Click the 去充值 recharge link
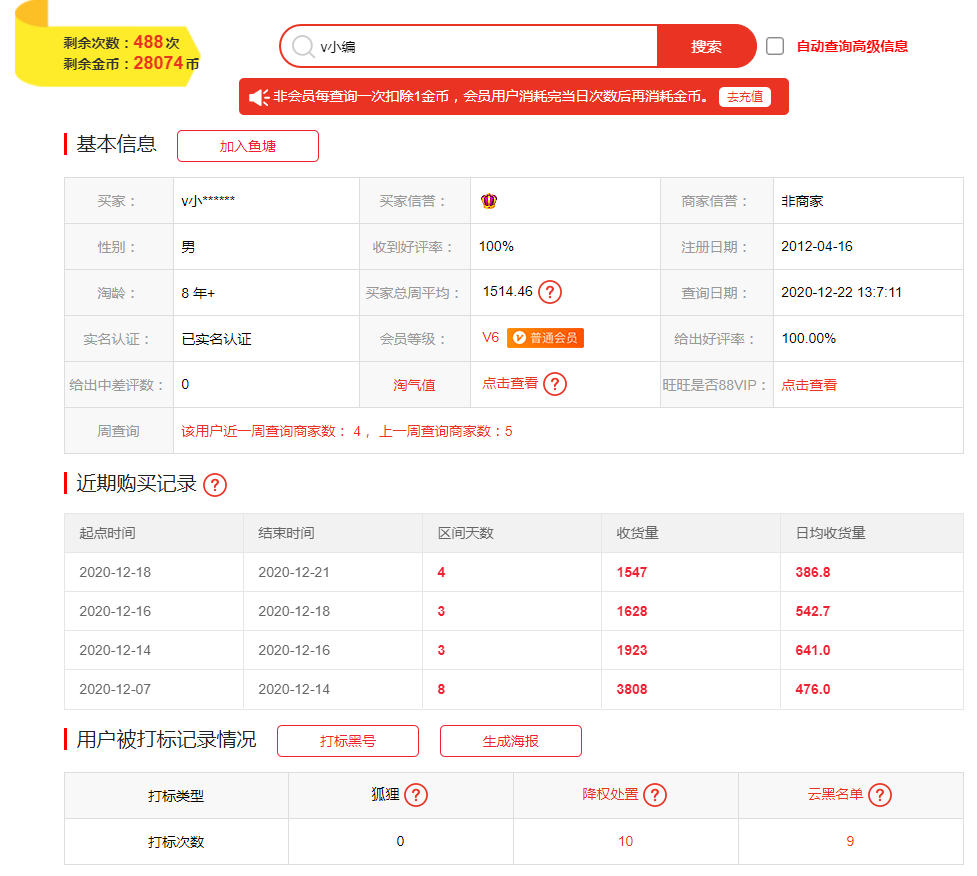The width and height of the screenshot is (977, 876). point(744,96)
